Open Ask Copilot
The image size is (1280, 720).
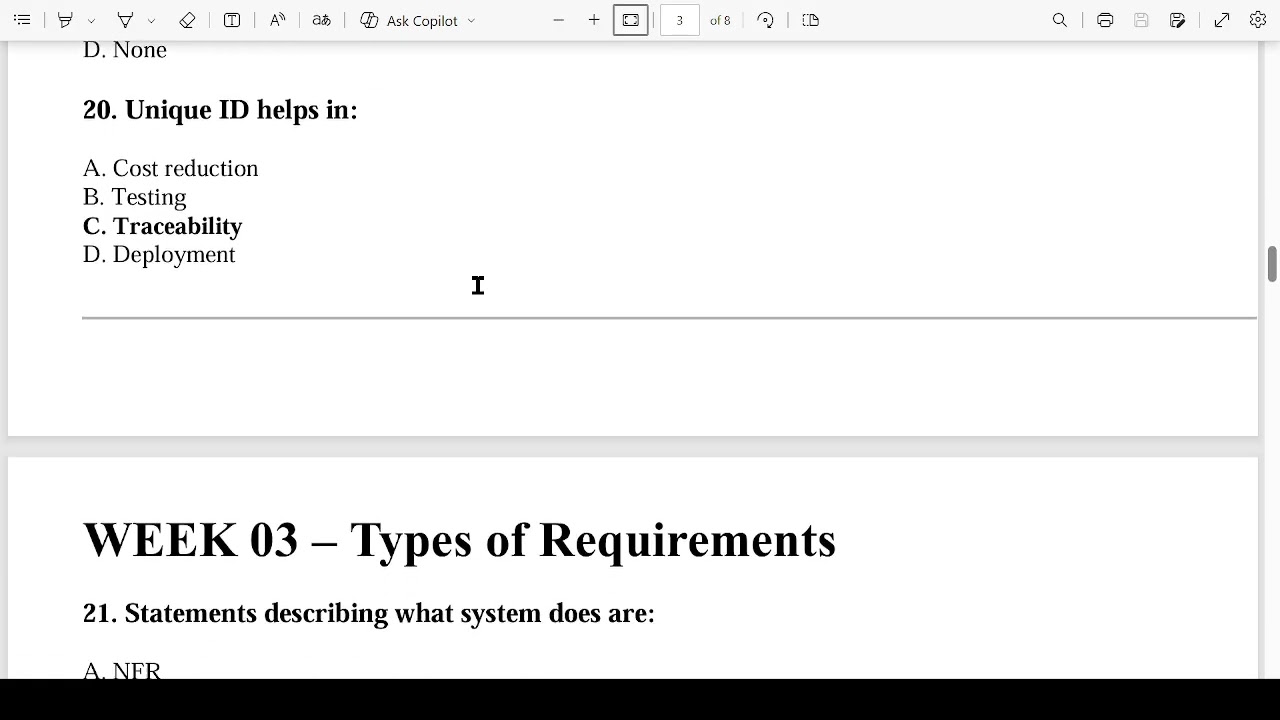pos(409,20)
